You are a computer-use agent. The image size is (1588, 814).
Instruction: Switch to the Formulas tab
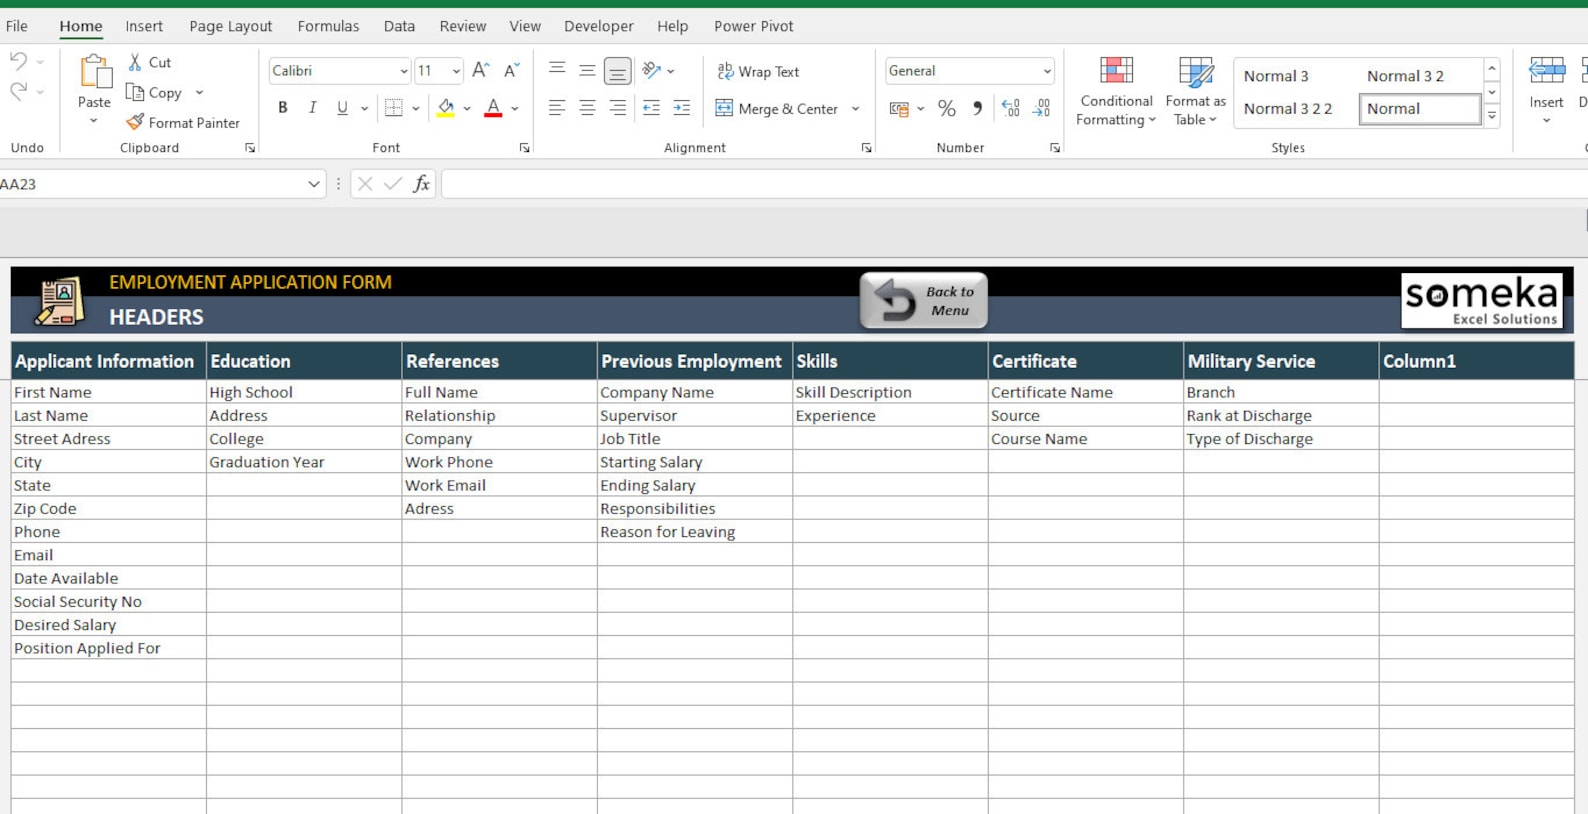(x=328, y=26)
